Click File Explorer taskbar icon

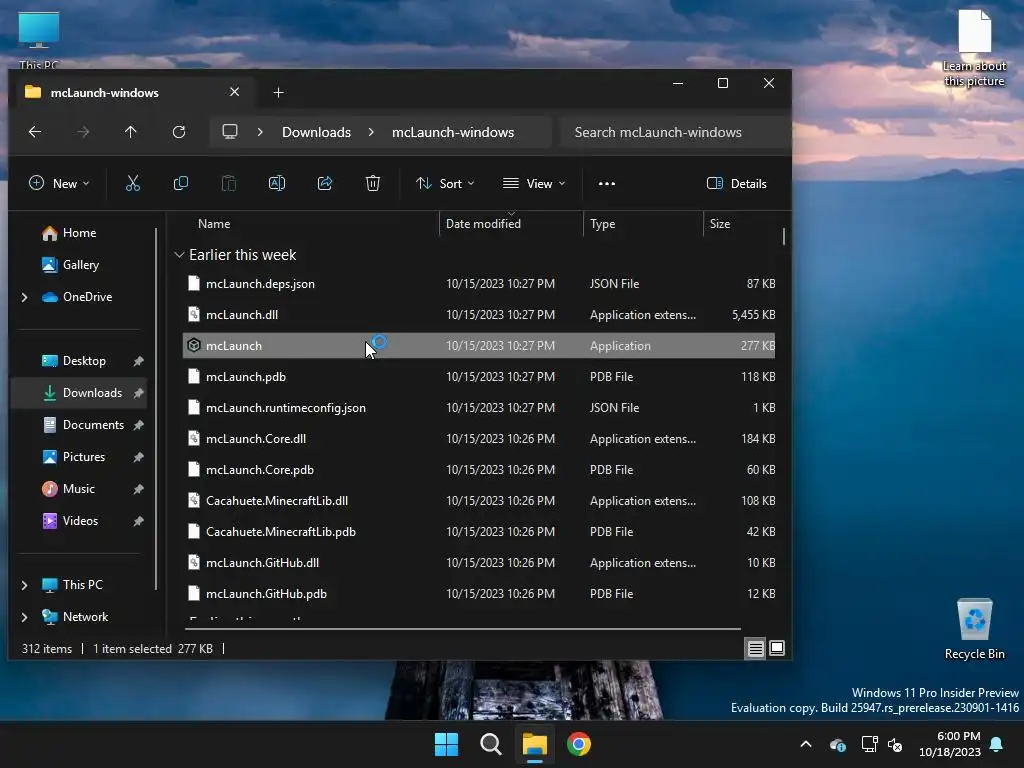(x=535, y=744)
